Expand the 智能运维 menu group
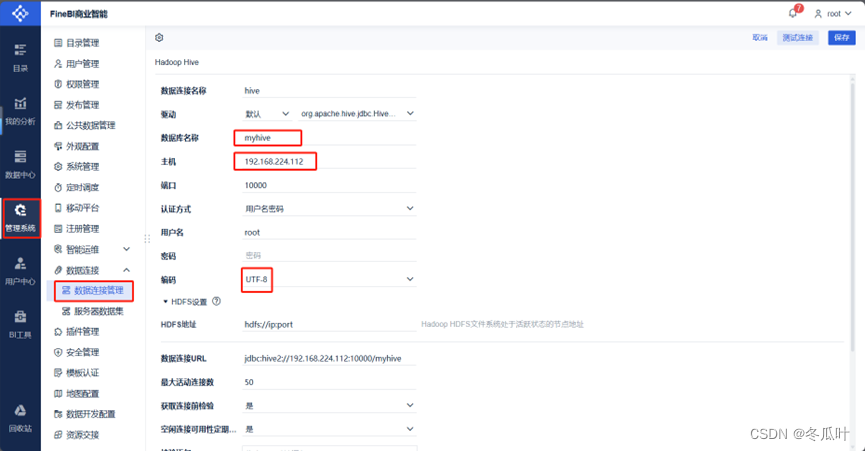Image resolution: width=865 pixels, height=451 pixels. tap(93, 249)
